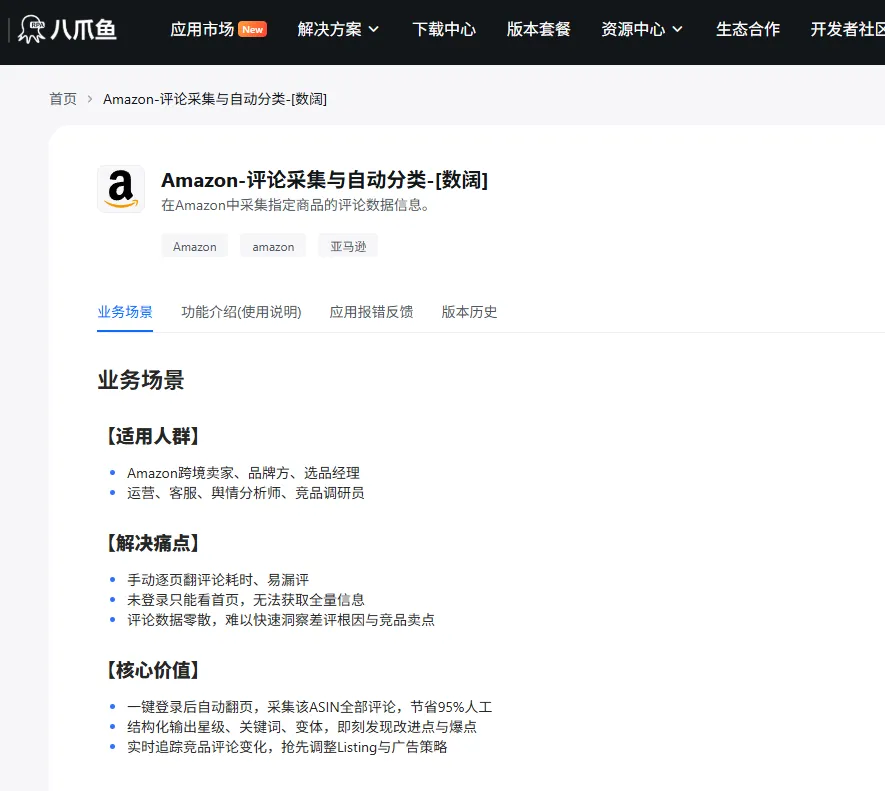Click the description 在Amazon中采集指定商品的评论数据信息
885x791 pixels.
pyautogui.click(x=295, y=205)
